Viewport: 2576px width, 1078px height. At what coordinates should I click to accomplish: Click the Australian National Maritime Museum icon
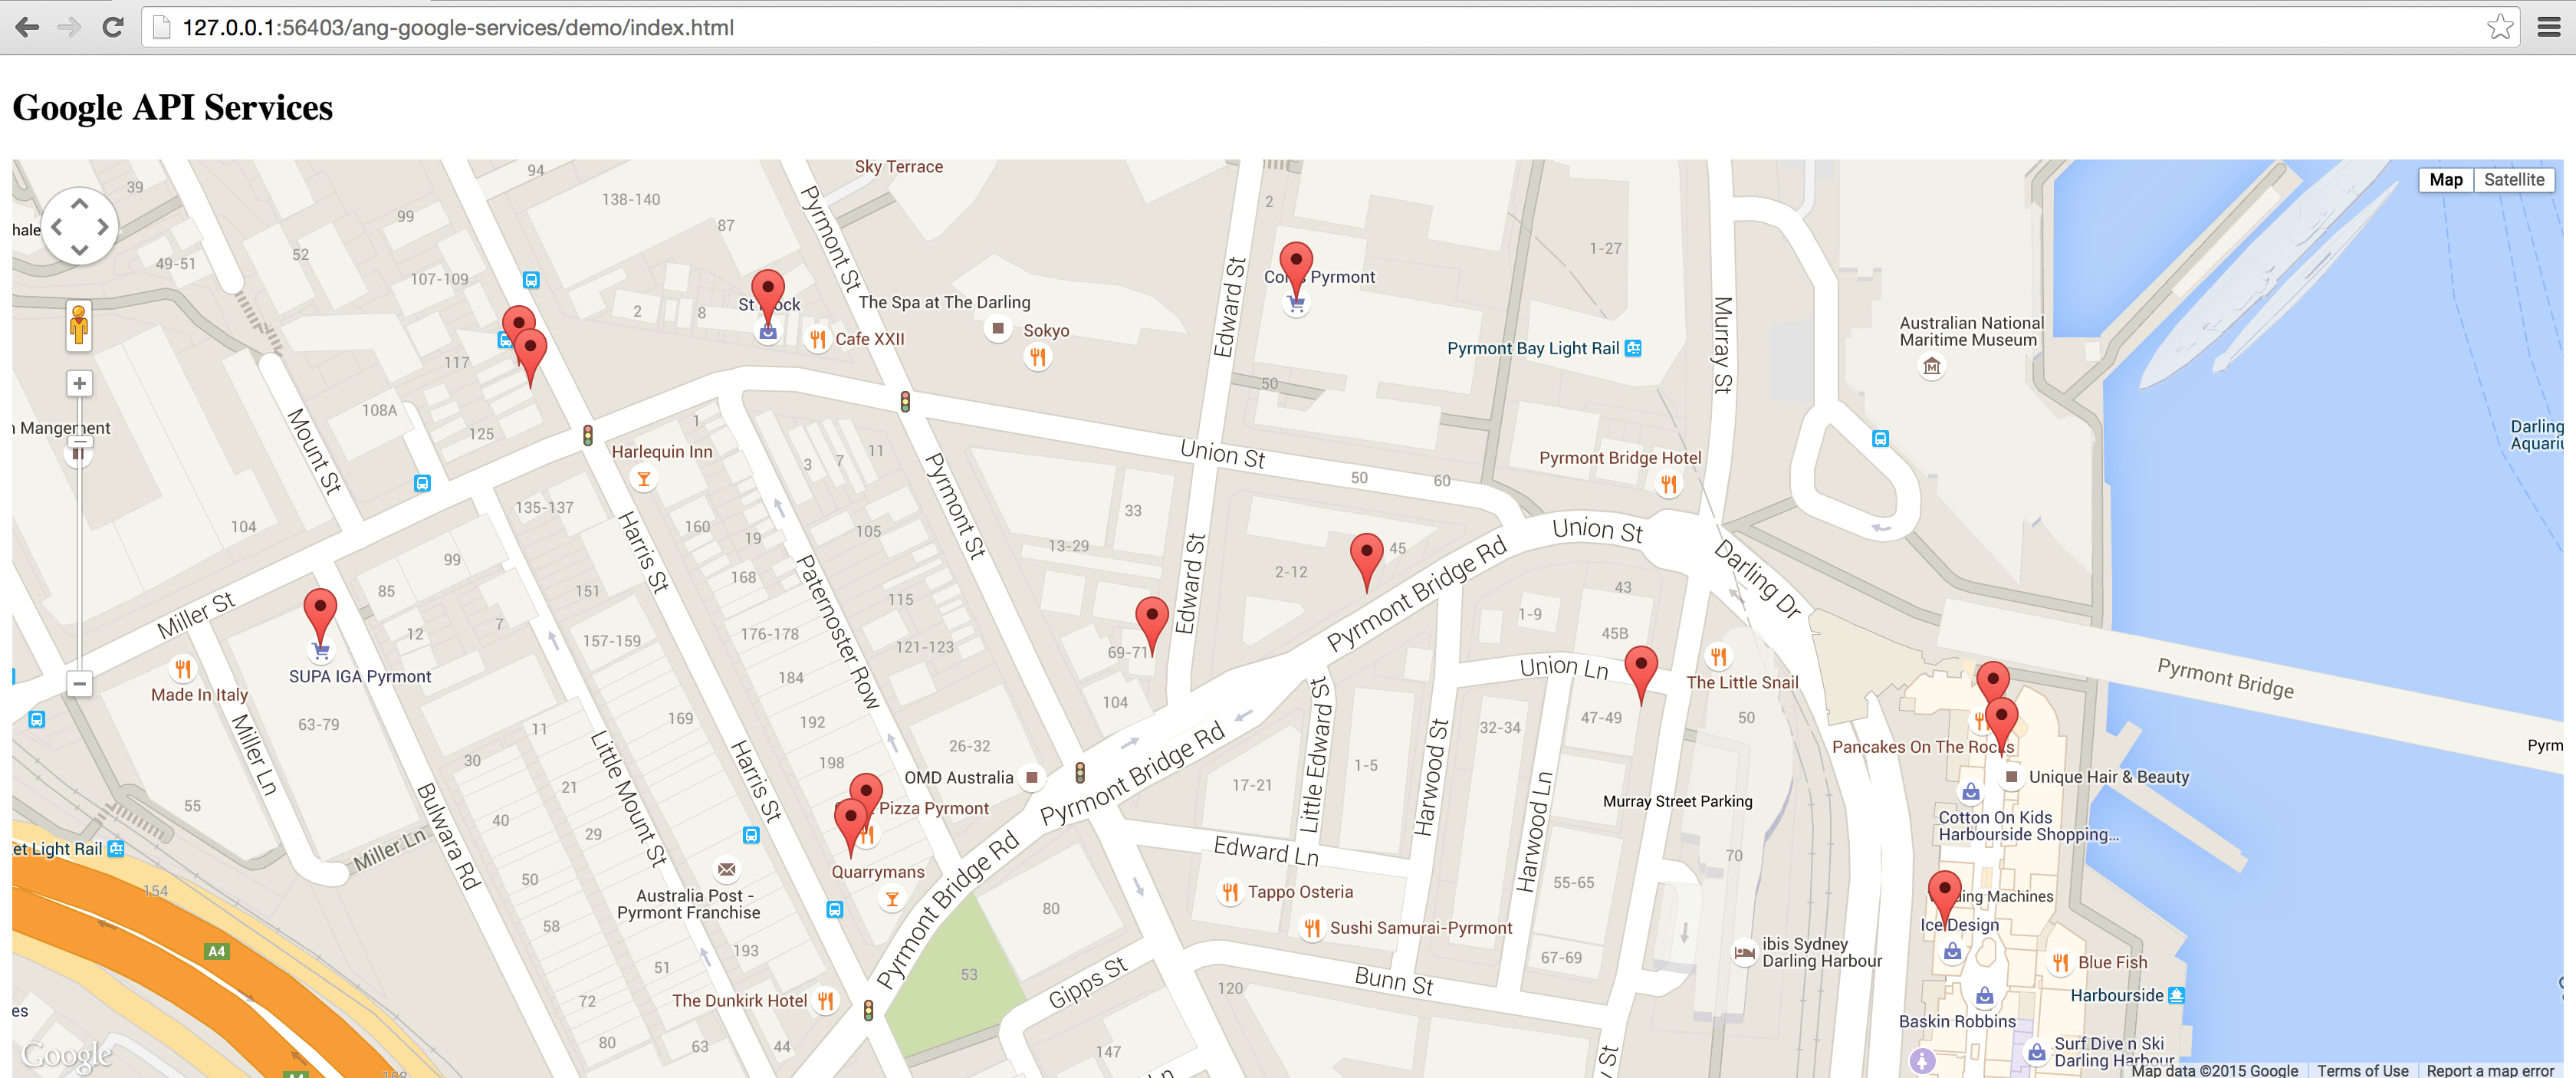click(x=1931, y=367)
